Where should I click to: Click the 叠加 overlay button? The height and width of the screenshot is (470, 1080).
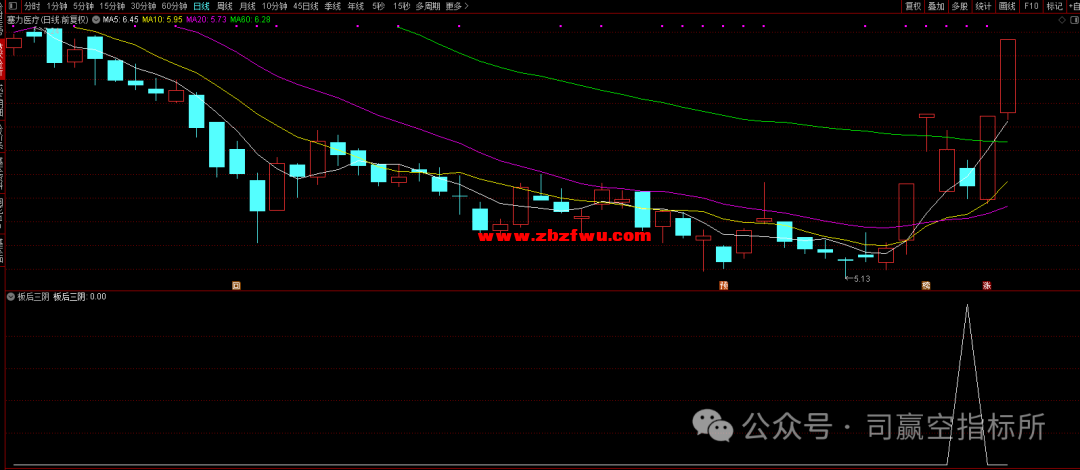click(x=936, y=6)
